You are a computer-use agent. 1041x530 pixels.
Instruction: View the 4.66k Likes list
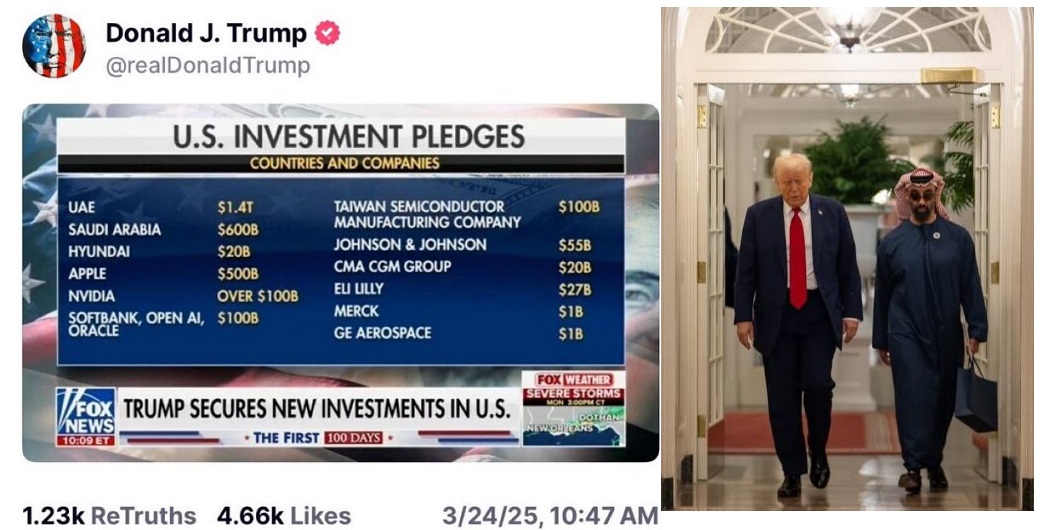click(x=284, y=516)
